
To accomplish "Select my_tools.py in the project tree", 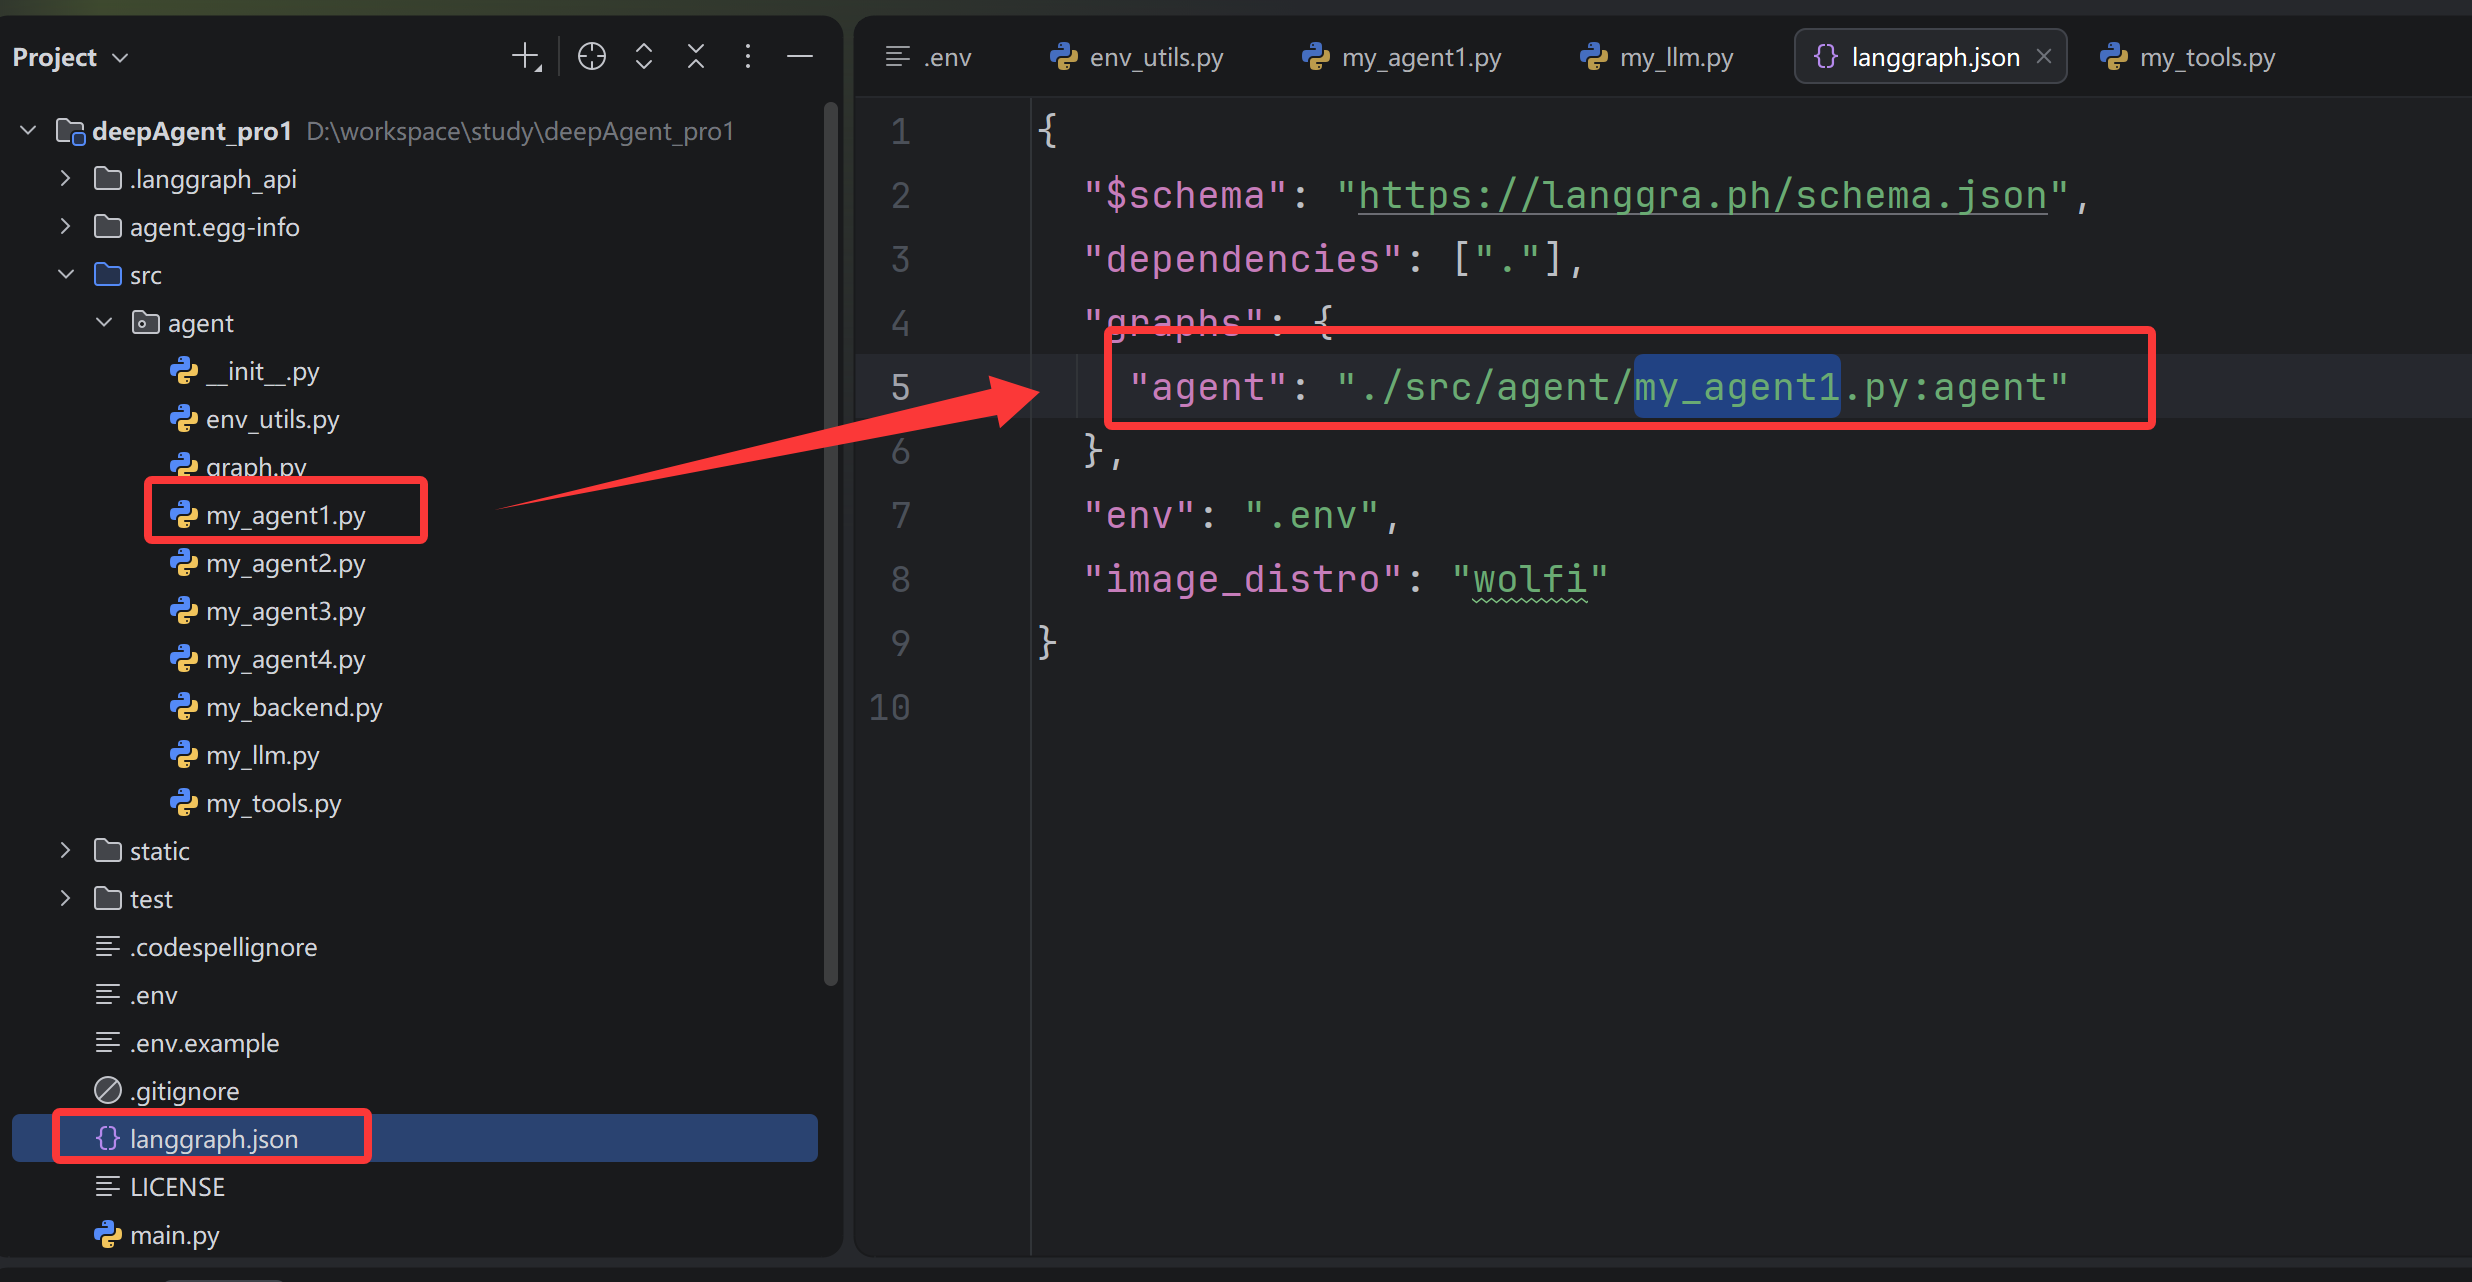I will pos(273,803).
